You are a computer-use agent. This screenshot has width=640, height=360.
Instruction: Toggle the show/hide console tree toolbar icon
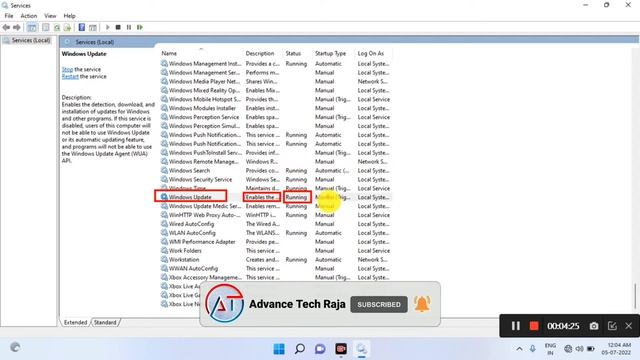pos(31,27)
